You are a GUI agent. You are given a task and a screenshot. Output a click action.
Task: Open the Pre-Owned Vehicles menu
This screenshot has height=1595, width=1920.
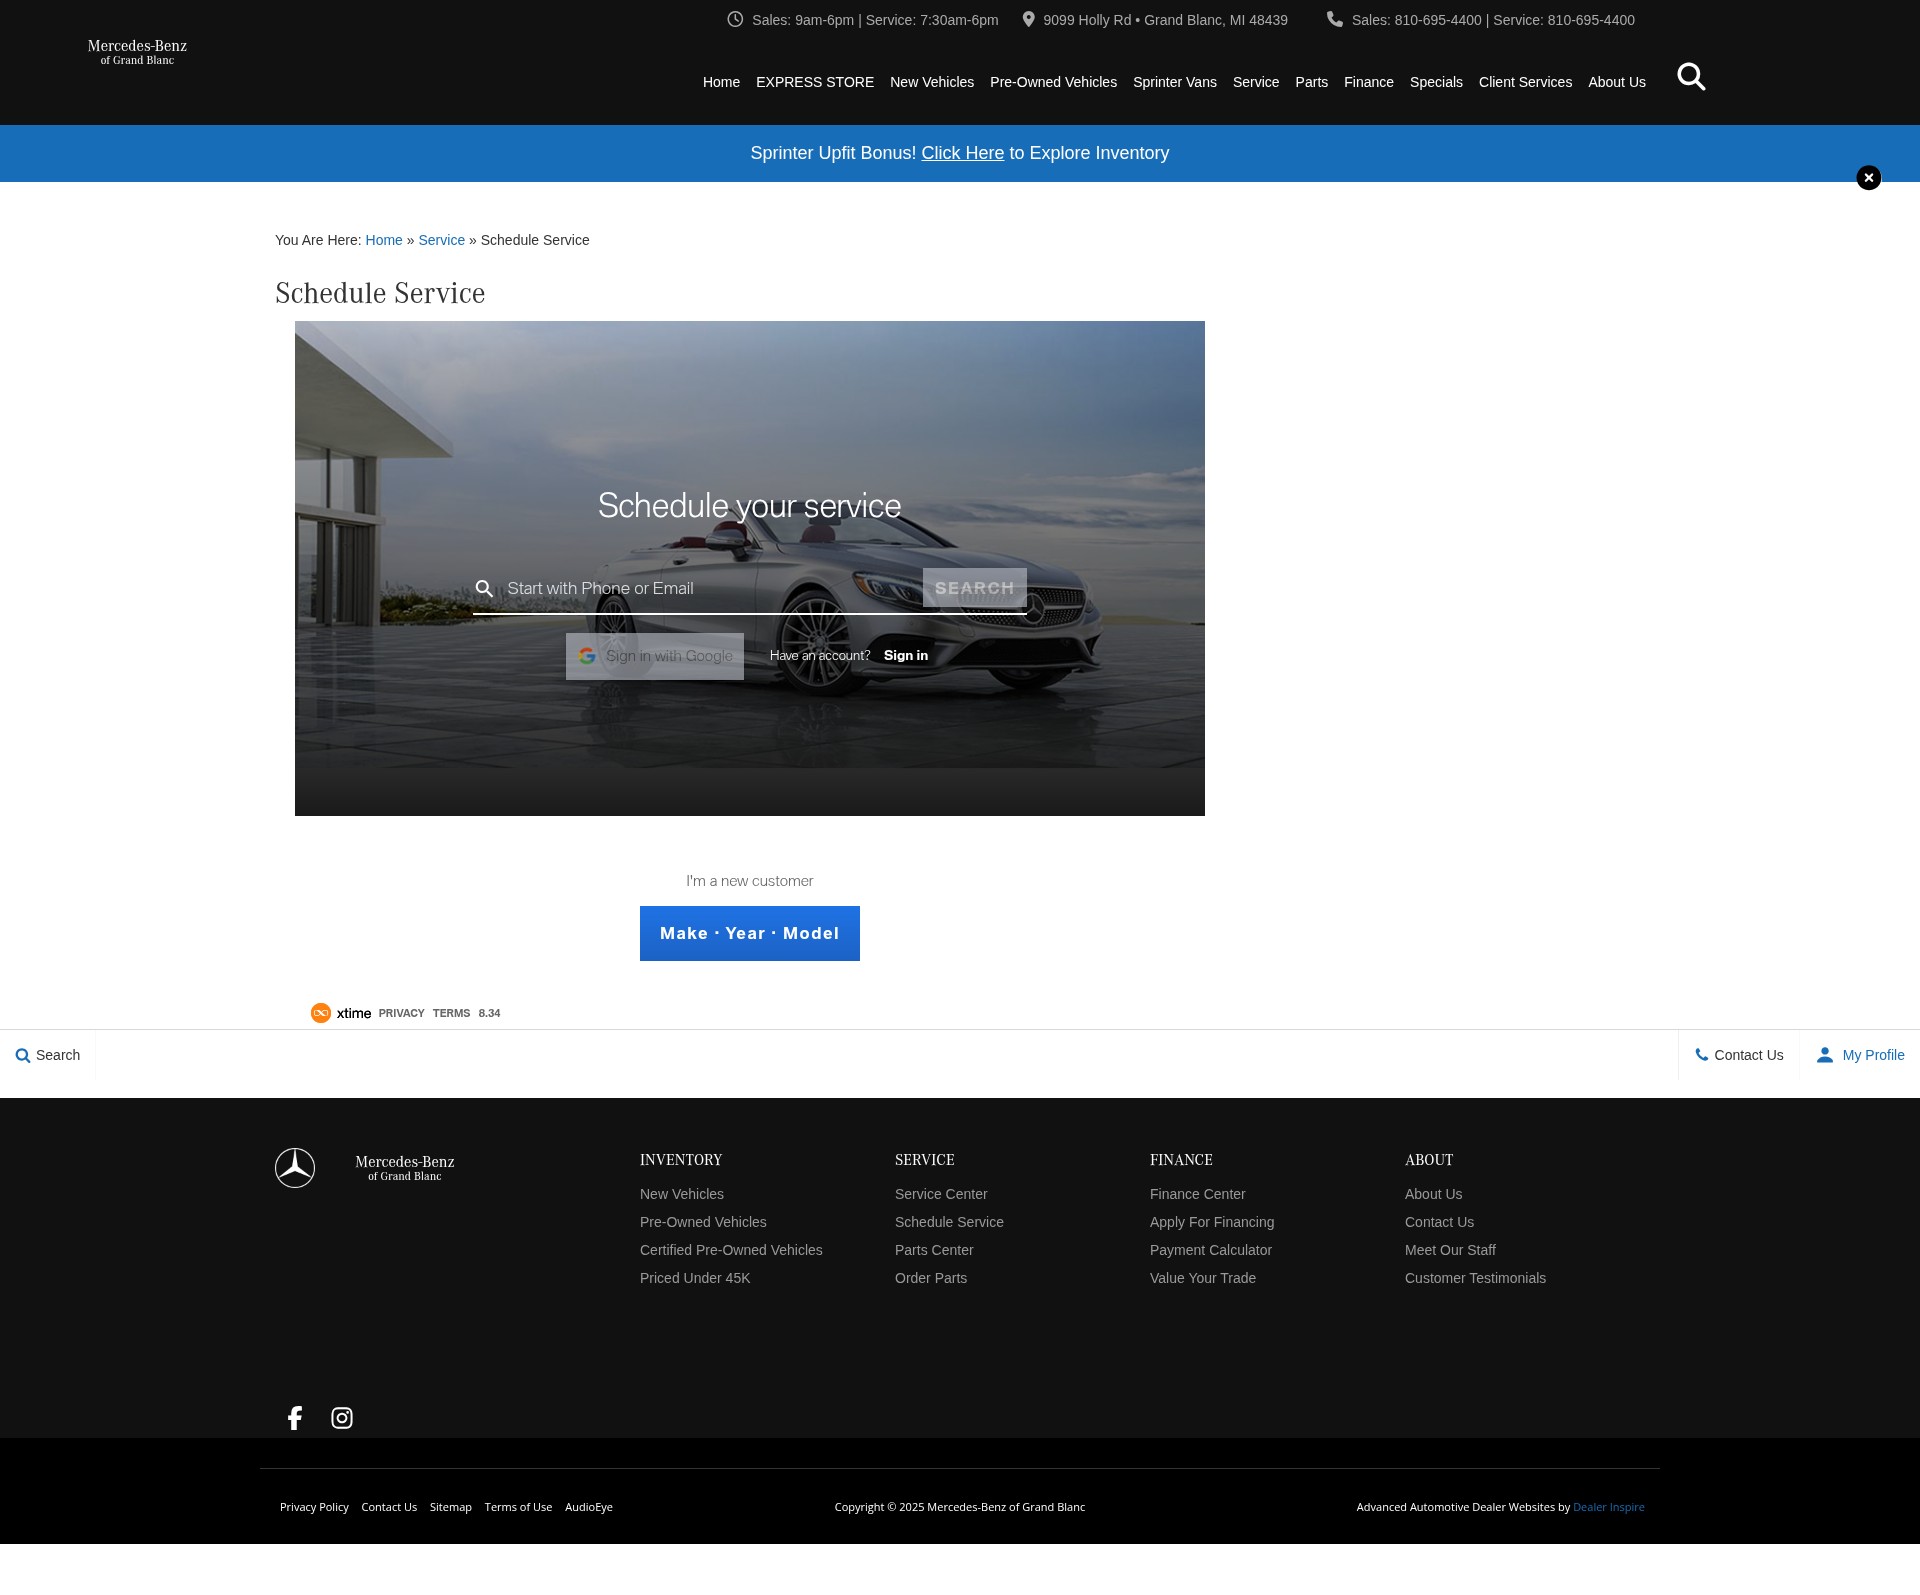point(1053,82)
